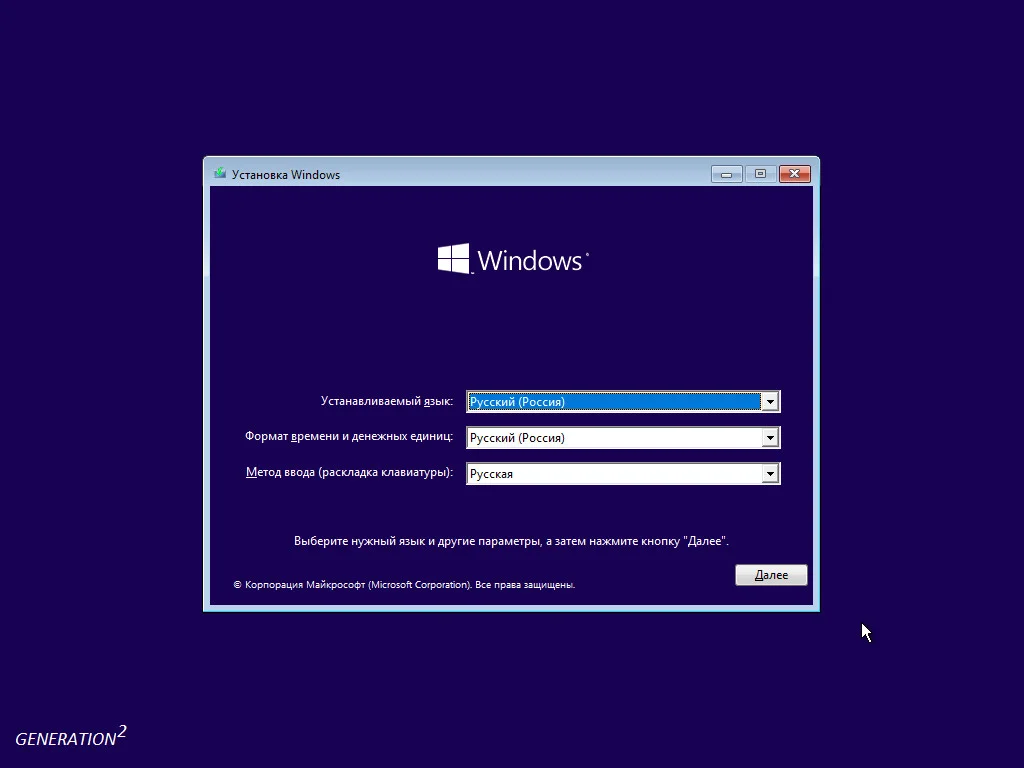The height and width of the screenshot is (768, 1024).
Task: Click the Microsoft Corporation copyright text
Action: [x=404, y=584]
